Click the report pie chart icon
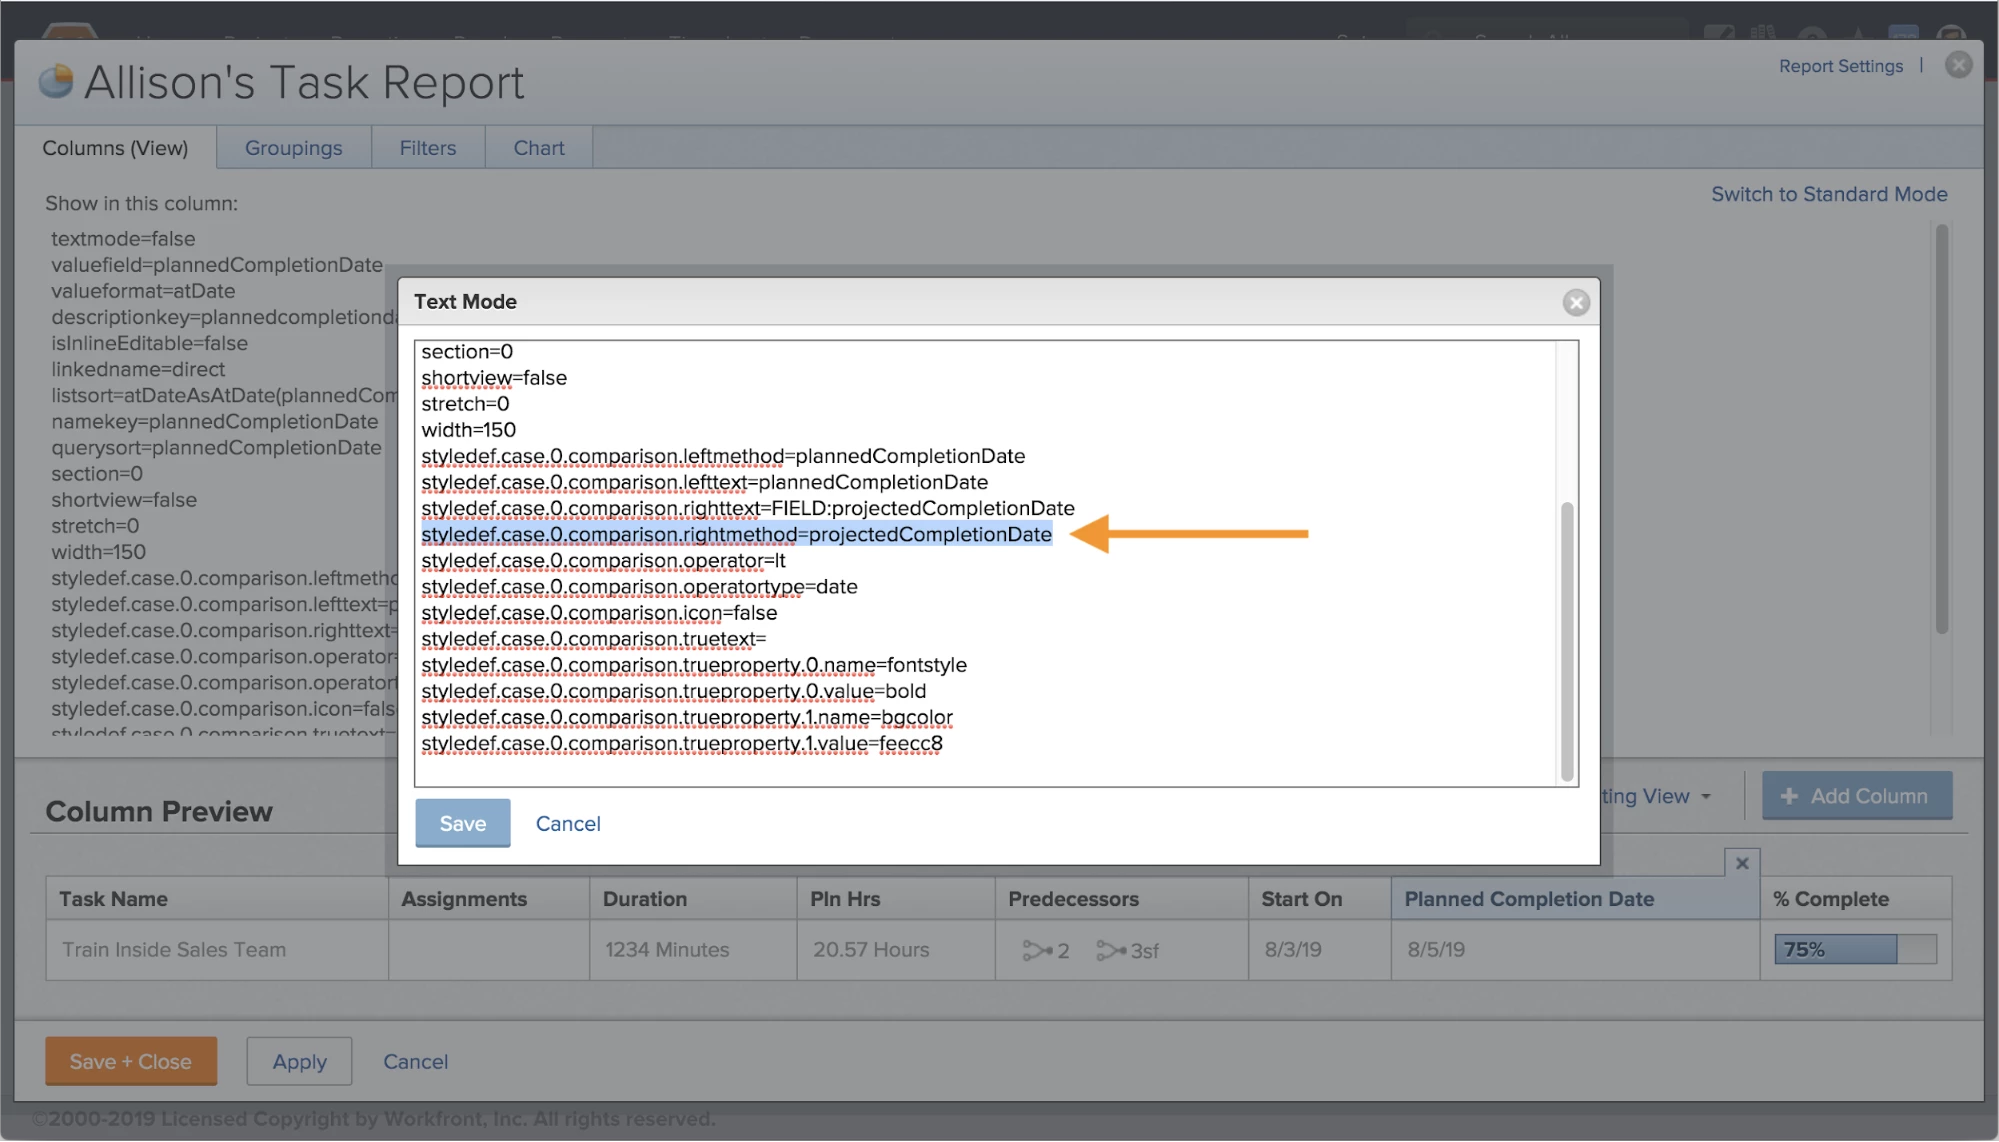This screenshot has width=1999, height=1142. (56, 82)
